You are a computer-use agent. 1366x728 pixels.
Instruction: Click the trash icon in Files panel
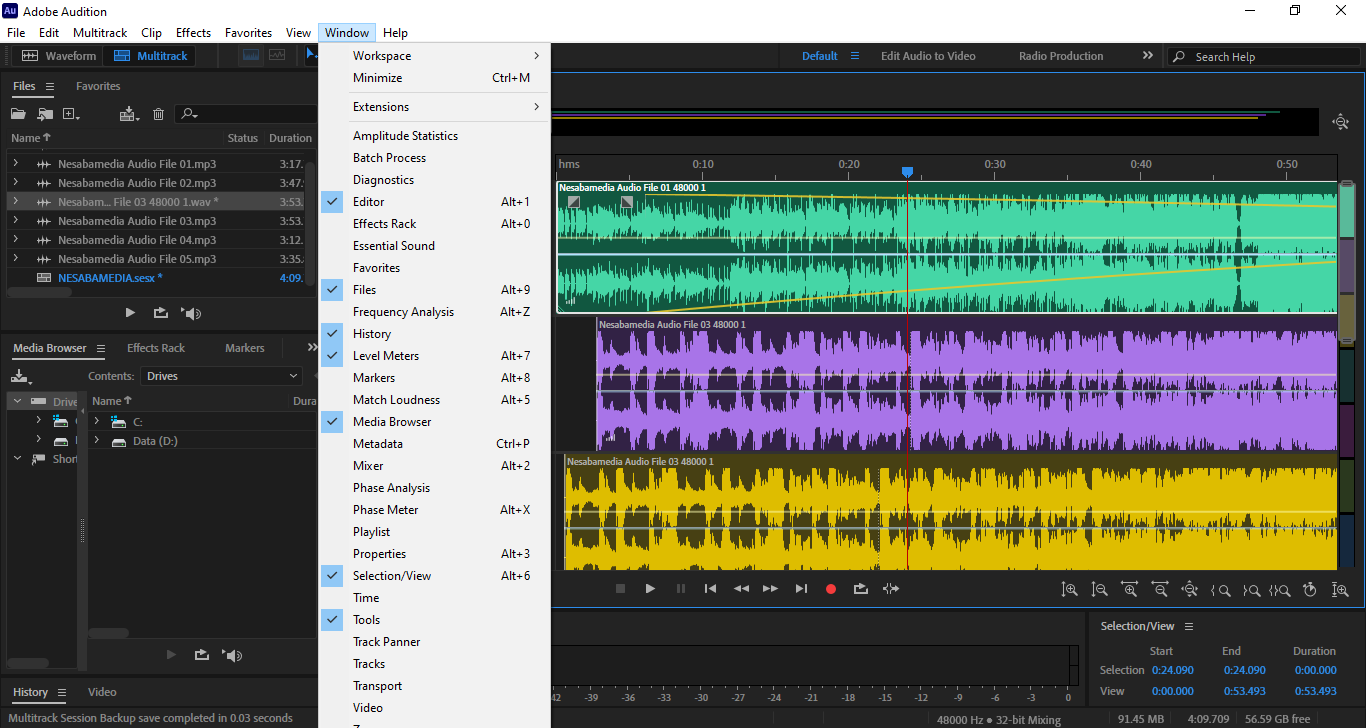[158, 114]
